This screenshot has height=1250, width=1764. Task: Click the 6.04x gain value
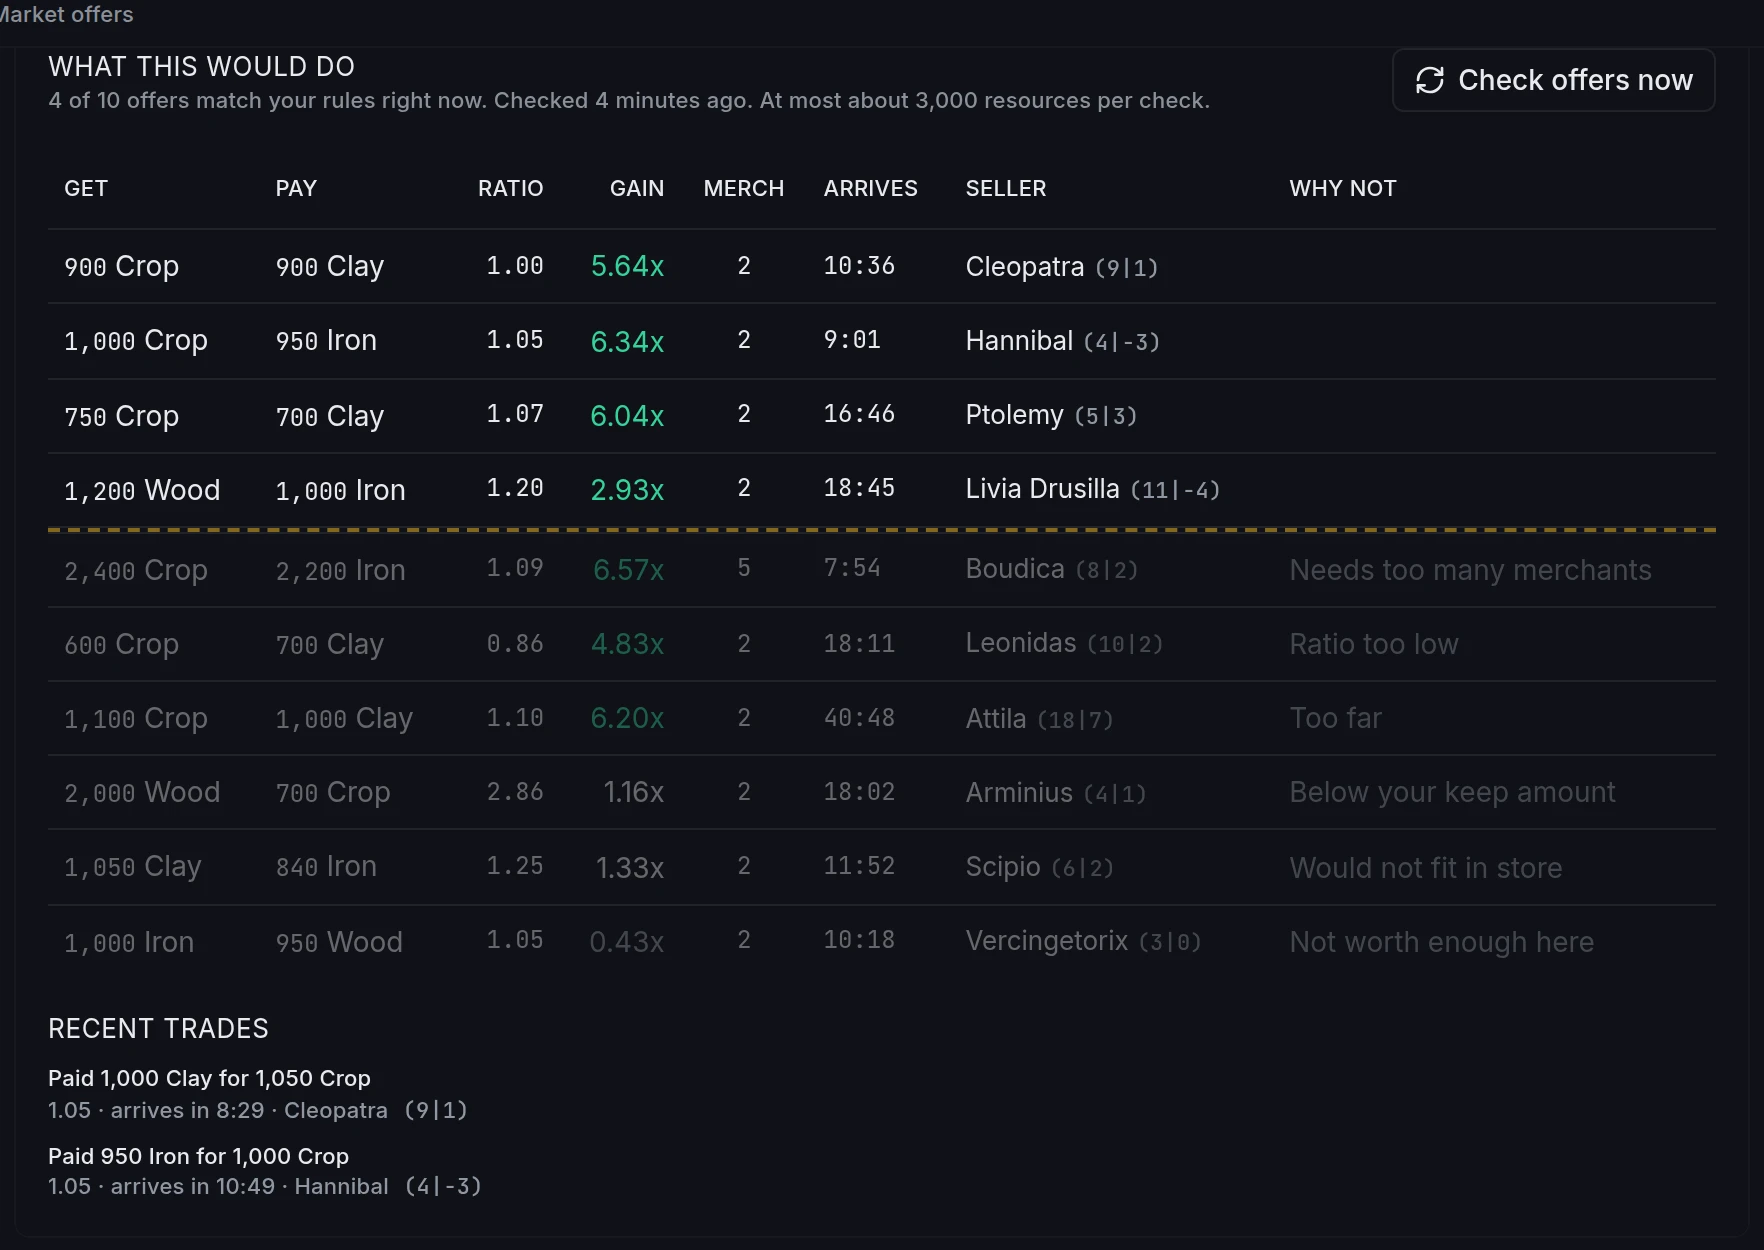point(627,416)
